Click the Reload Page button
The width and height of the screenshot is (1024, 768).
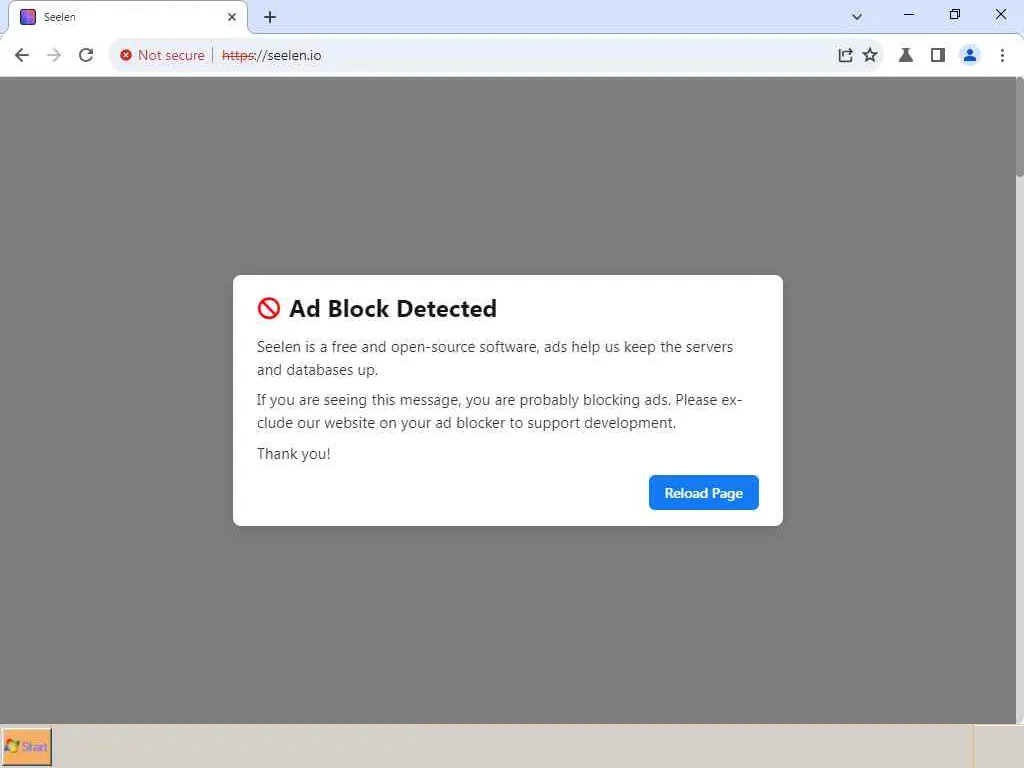(703, 492)
